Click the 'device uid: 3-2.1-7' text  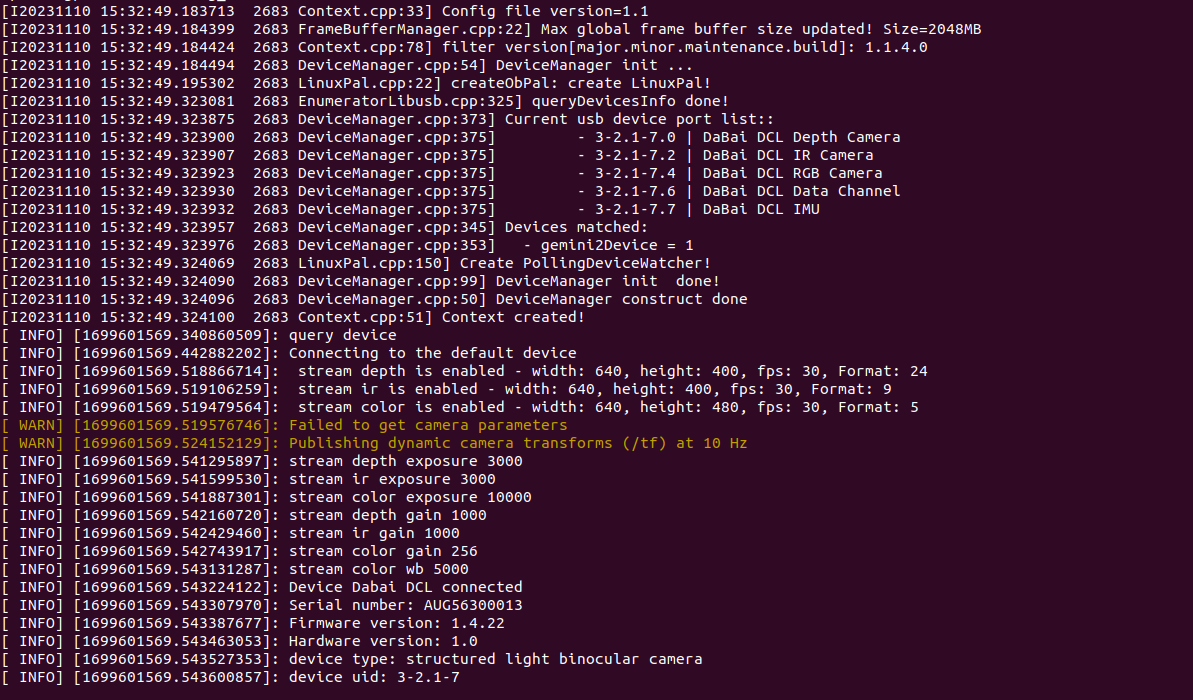click(374, 677)
